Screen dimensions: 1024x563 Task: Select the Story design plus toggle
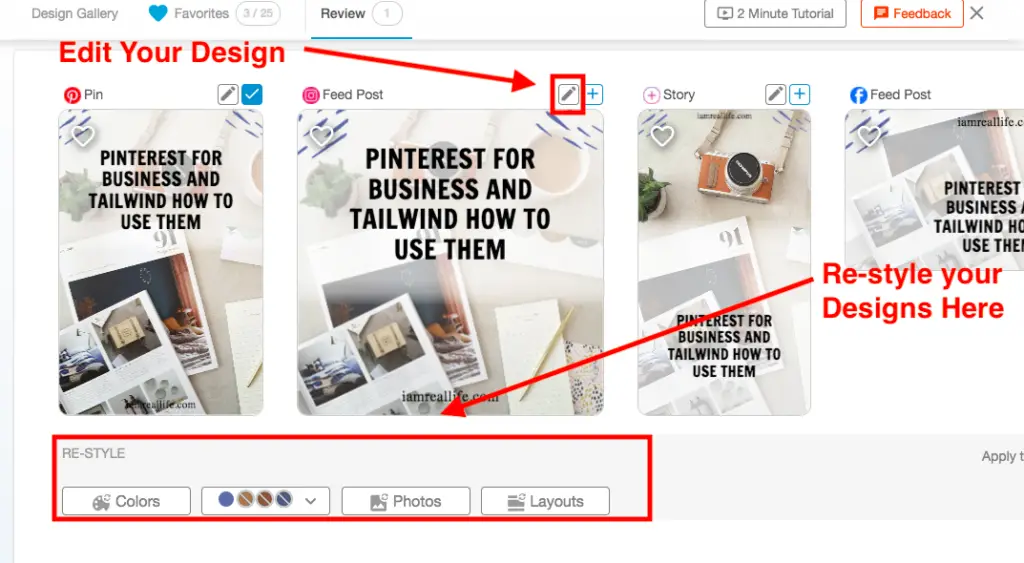point(800,95)
